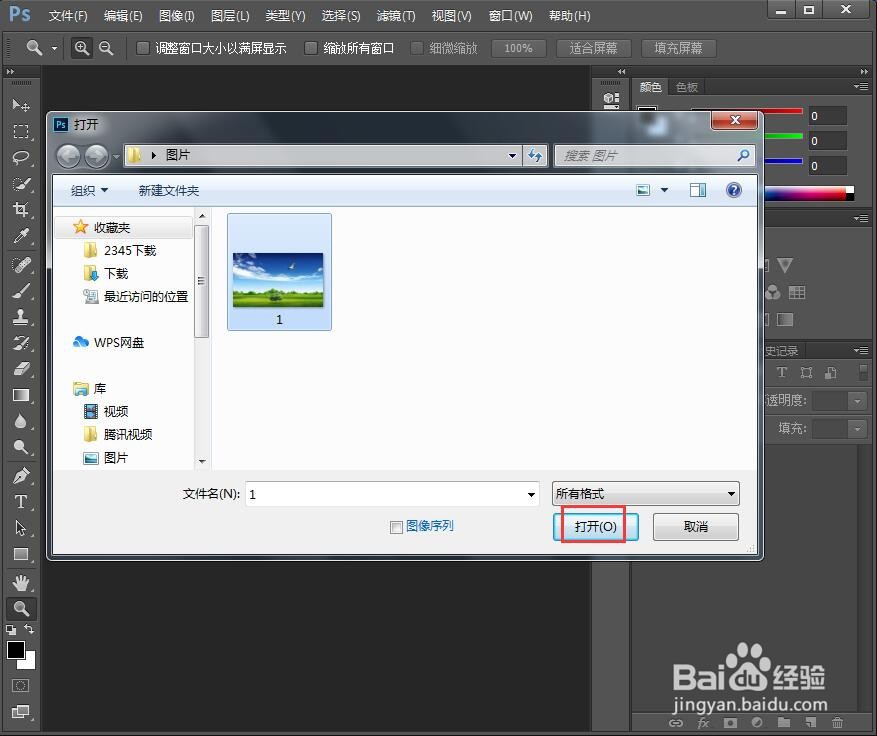
Task: Open the 滤镜(T) menu
Action: tap(396, 16)
